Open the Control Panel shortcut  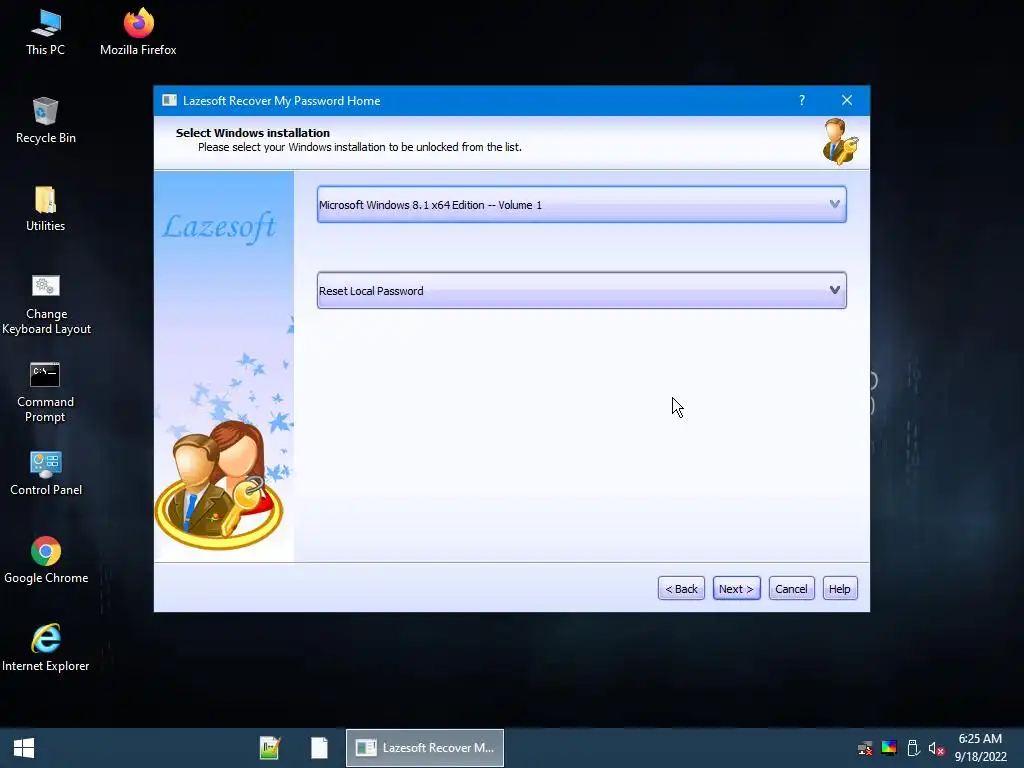pyautogui.click(x=46, y=473)
